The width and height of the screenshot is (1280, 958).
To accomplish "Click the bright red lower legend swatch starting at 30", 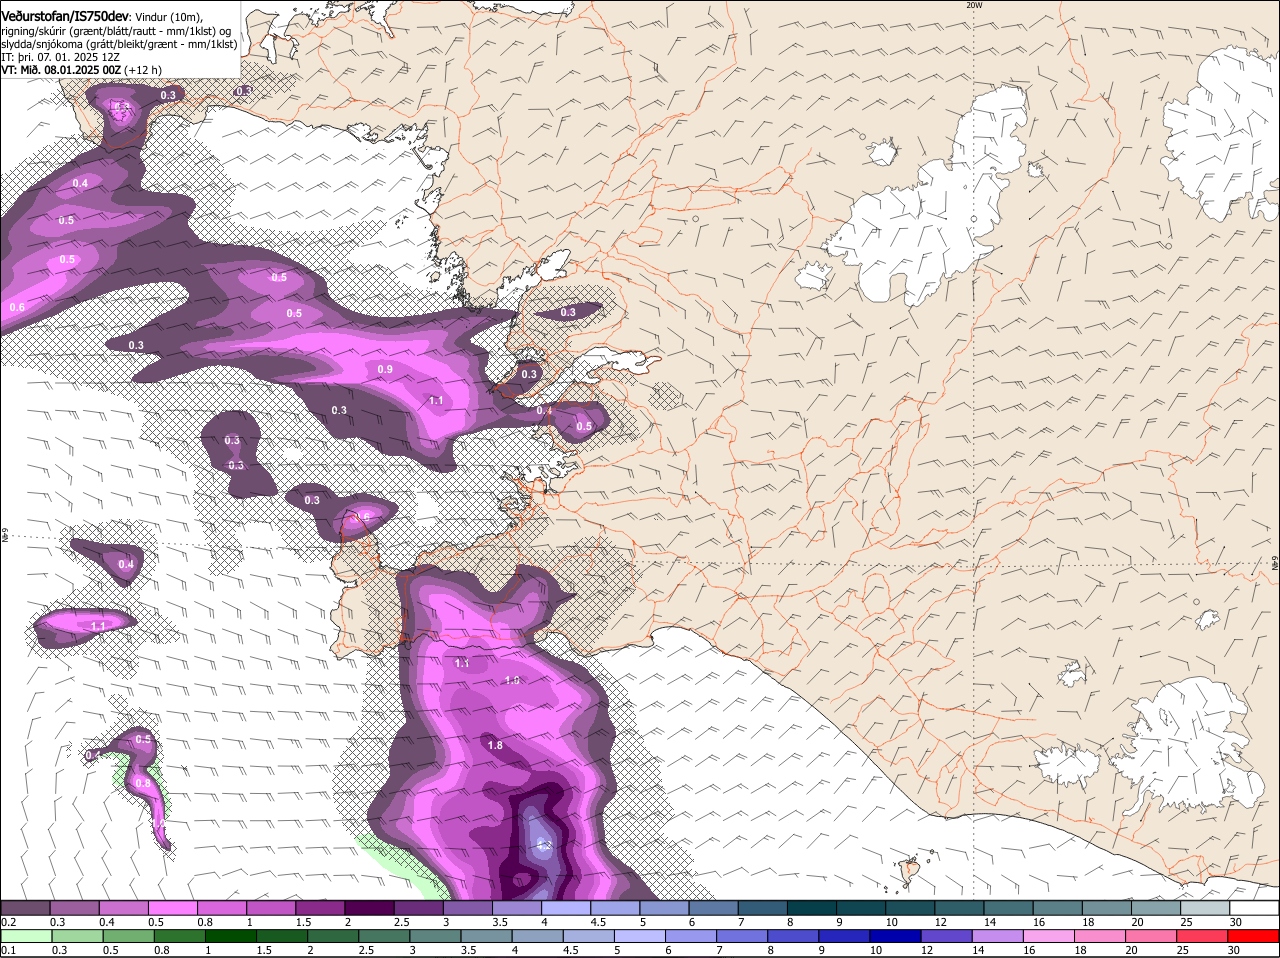I will (x=1254, y=936).
